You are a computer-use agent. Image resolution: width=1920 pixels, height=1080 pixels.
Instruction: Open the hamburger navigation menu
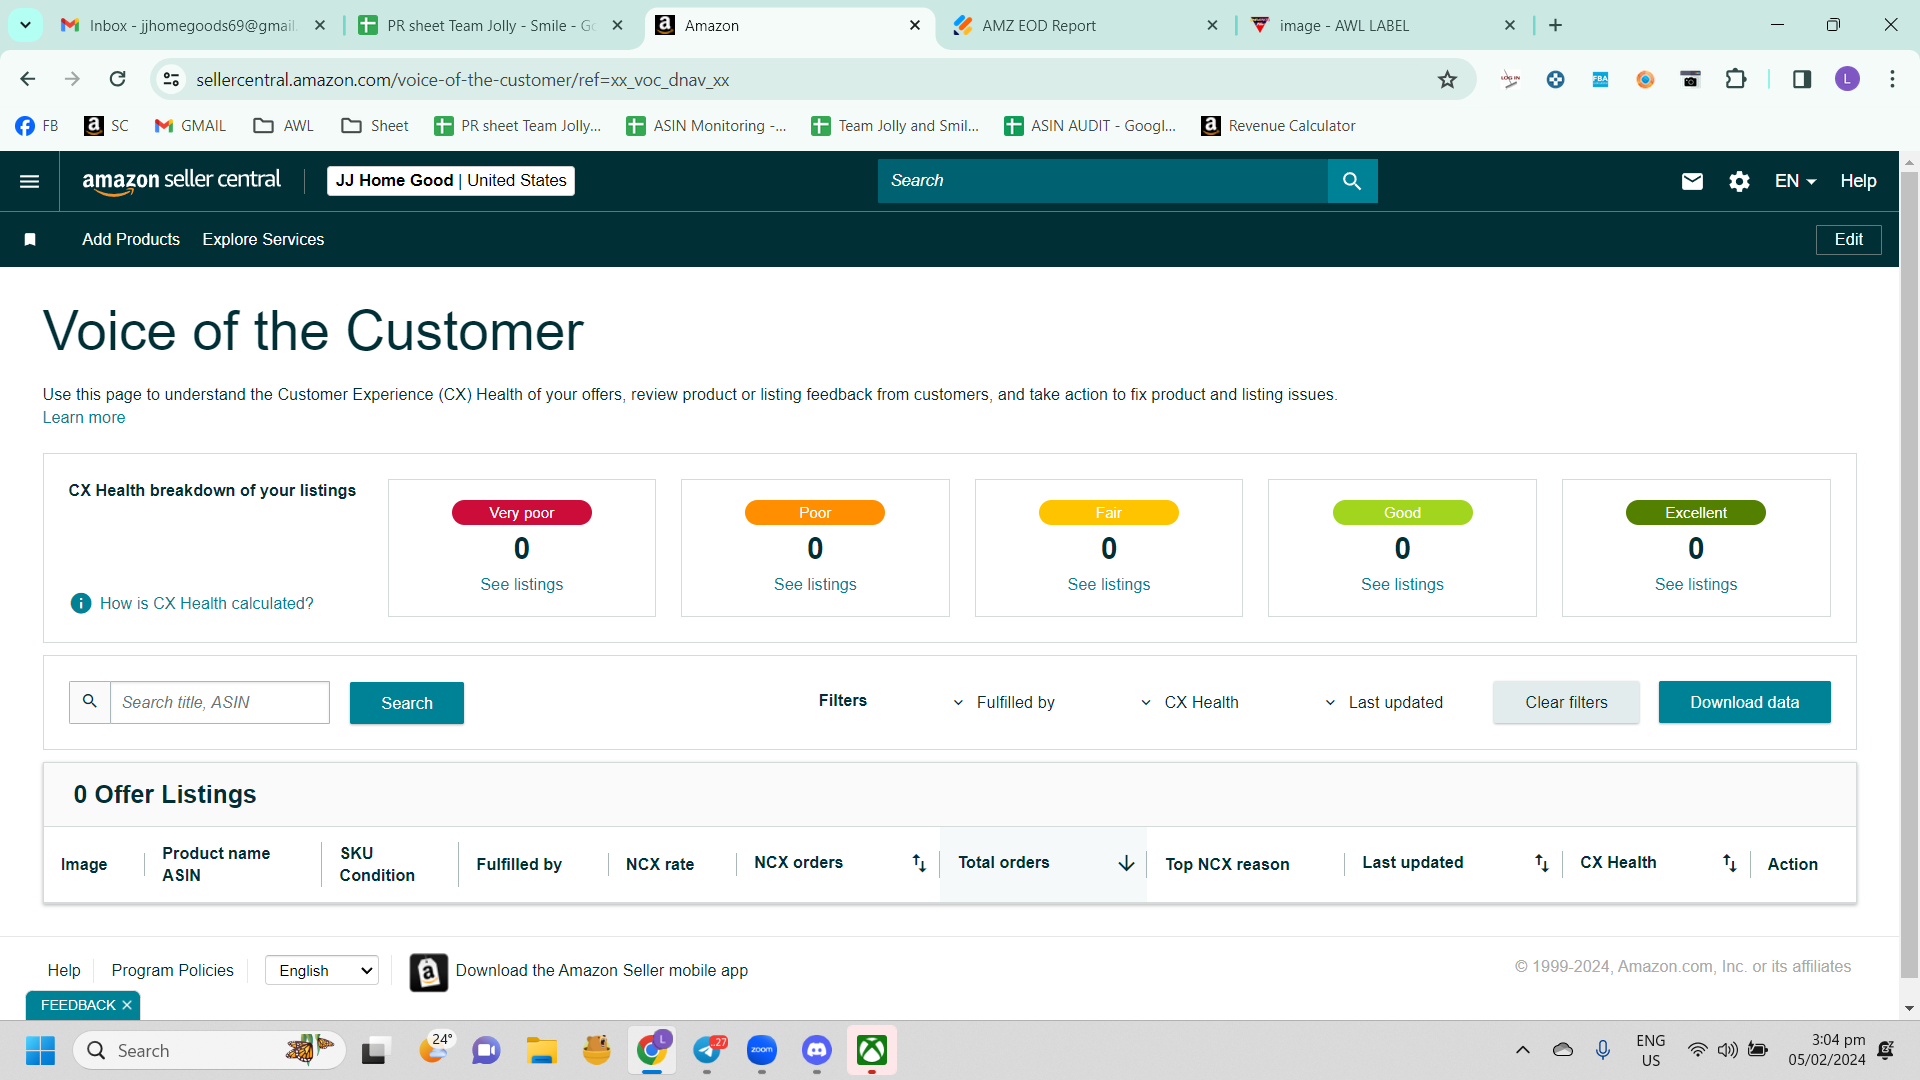coord(29,181)
